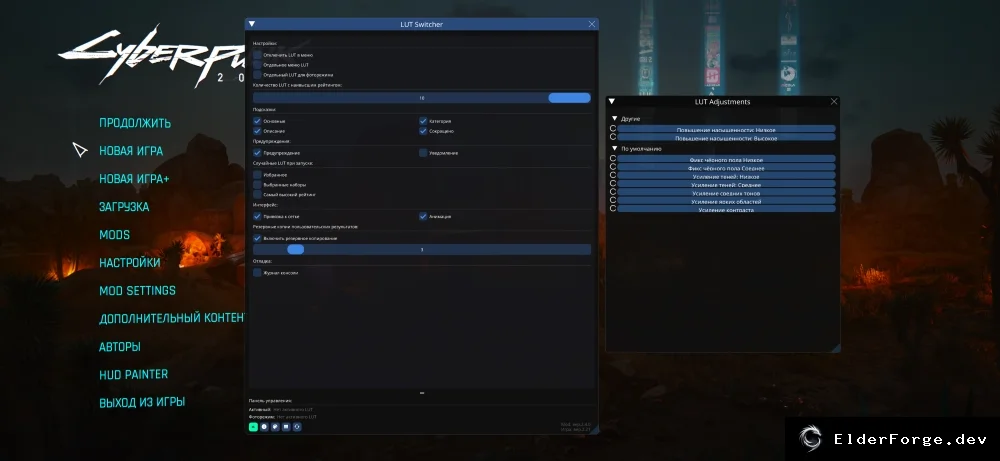Screen dimensions: 1000x461
Task: Enable the 'Журнал консоли' checkbox
Action: click(257, 272)
